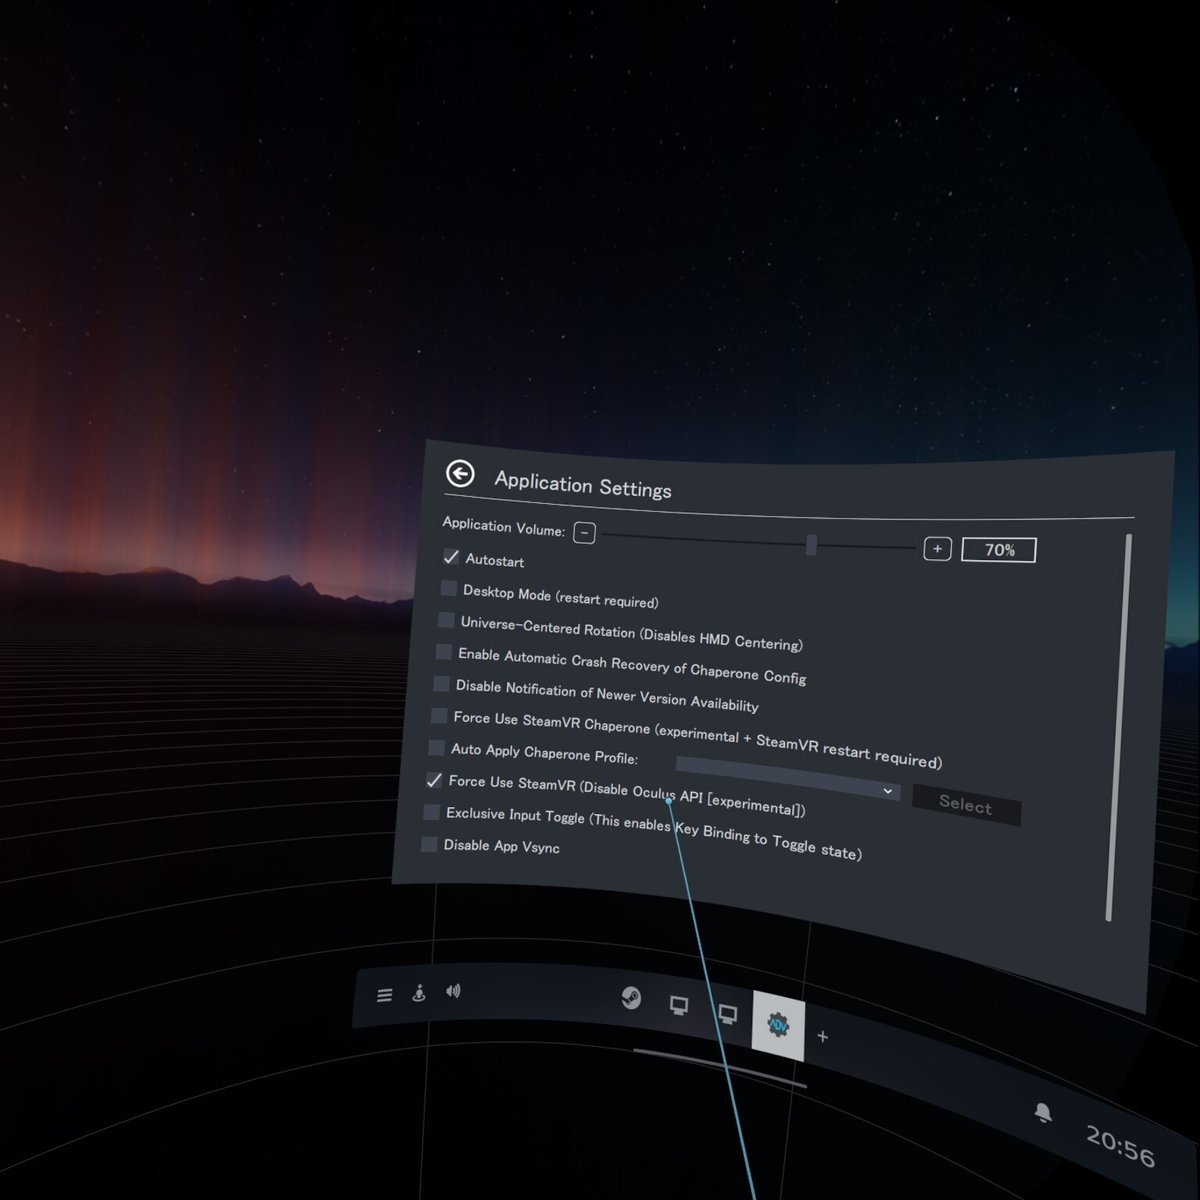1200x1200 pixels.
Task: Open the SteamVR dashboard hamburger menu
Action: (385, 995)
